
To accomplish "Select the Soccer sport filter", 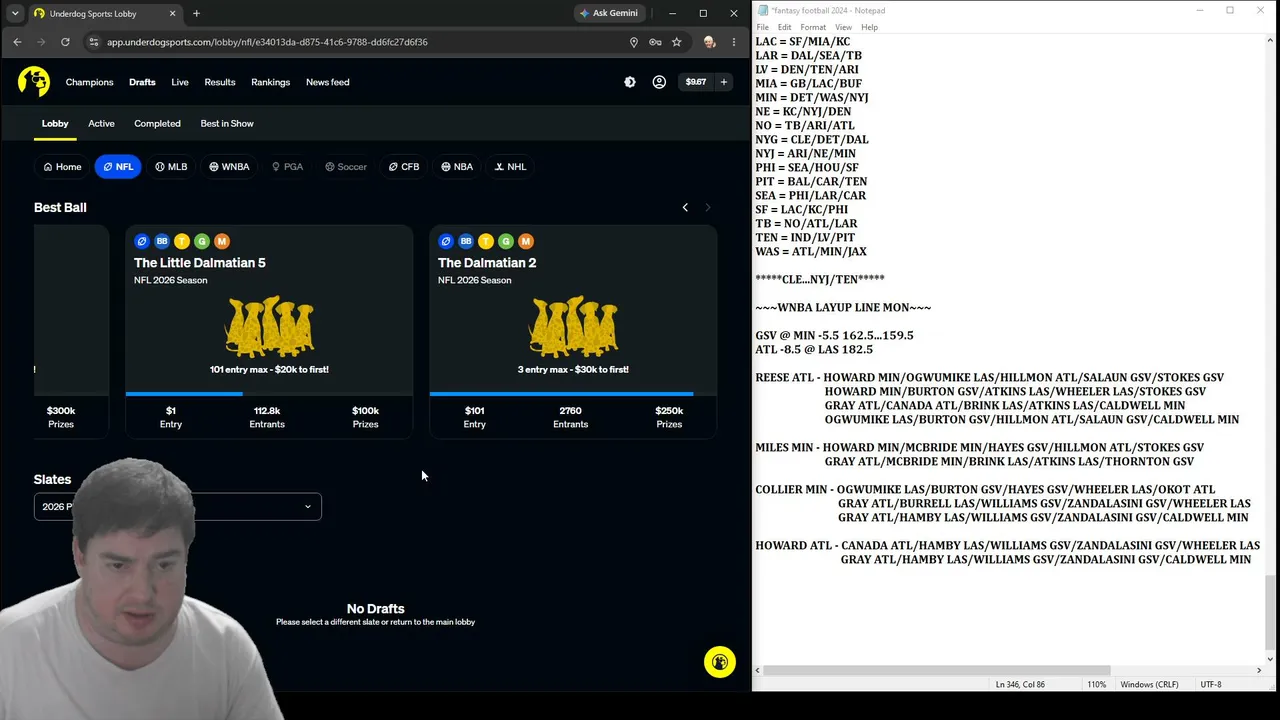I will coord(346,167).
